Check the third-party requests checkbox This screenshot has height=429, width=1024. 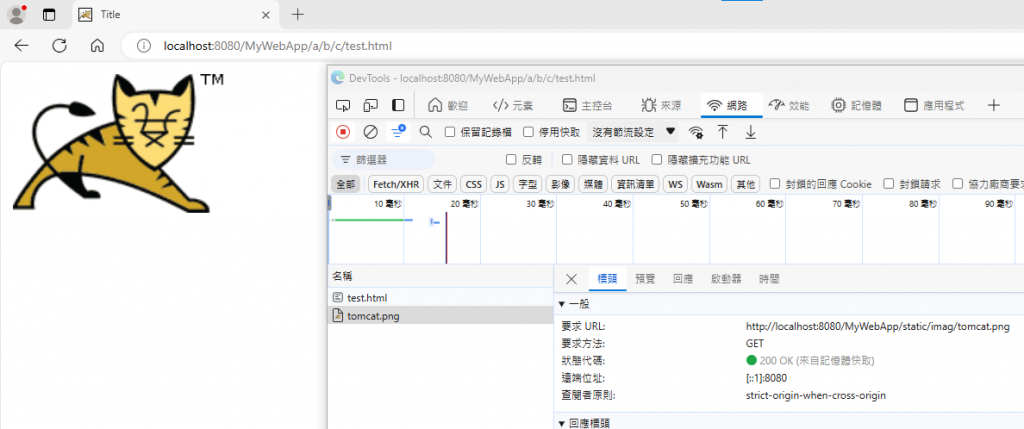point(957,184)
